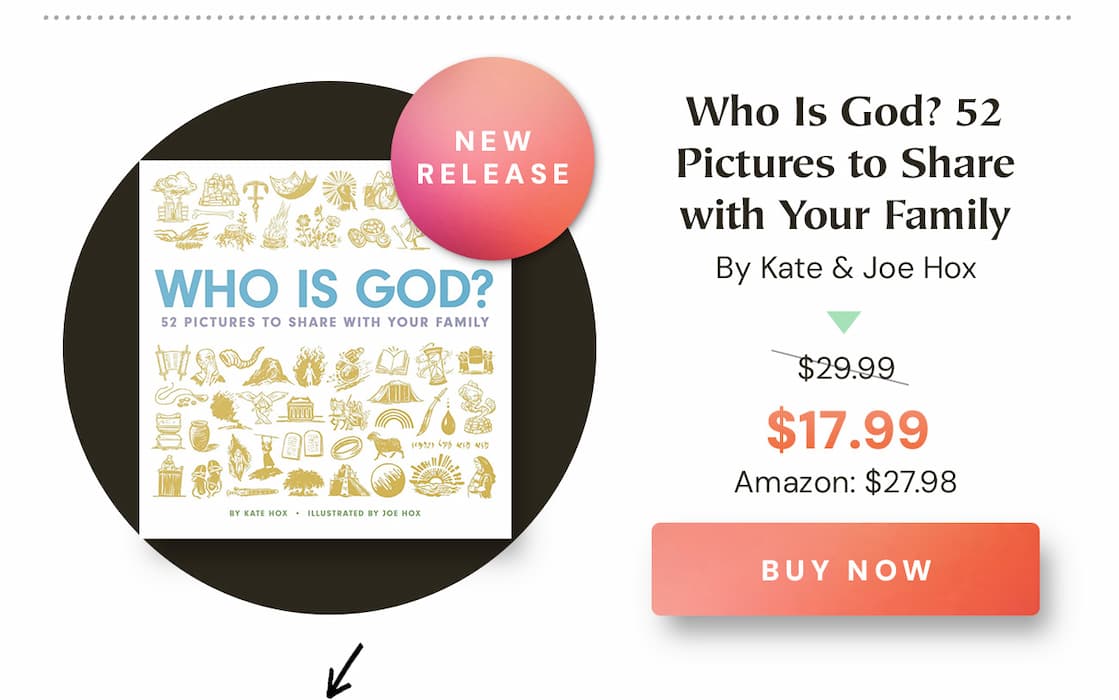This screenshot has height=700, width=1119.
Task: Select the Amazon: $27.98 price text
Action: (847, 482)
